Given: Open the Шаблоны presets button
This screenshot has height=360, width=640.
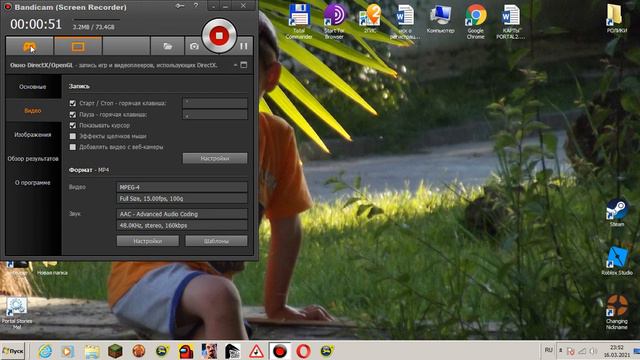Looking at the screenshot, I should 216,241.
